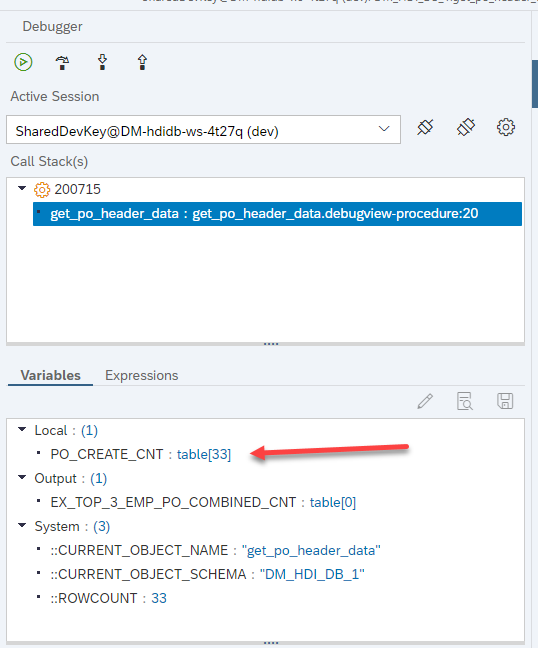Click the attach debugger plug icon
538x648 pixels.
425,127
